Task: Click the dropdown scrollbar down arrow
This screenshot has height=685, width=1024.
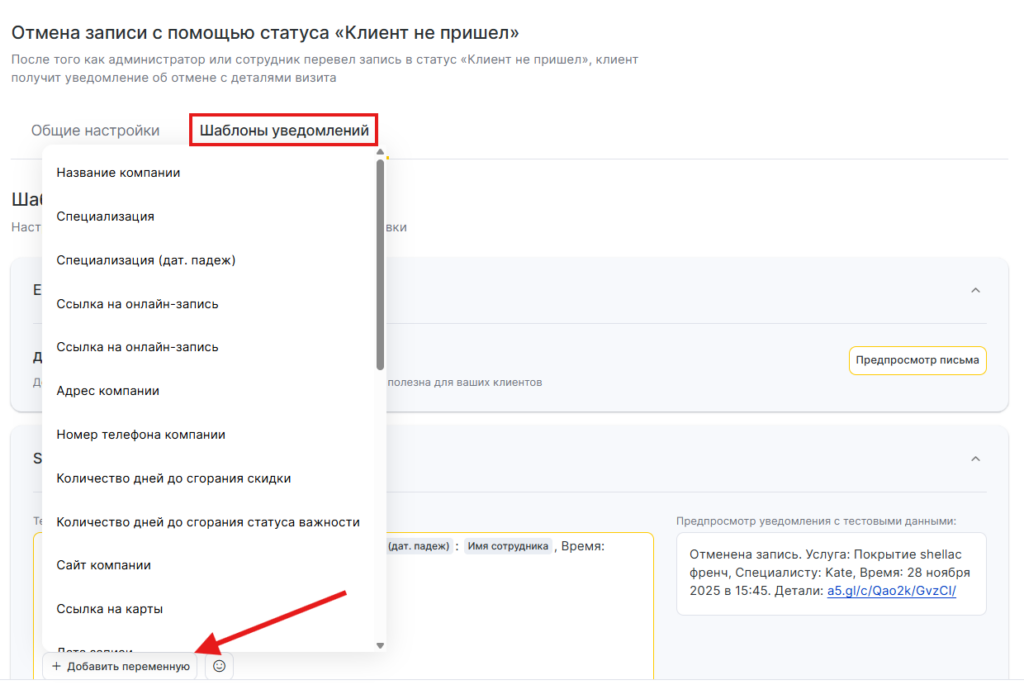Action: click(380, 646)
